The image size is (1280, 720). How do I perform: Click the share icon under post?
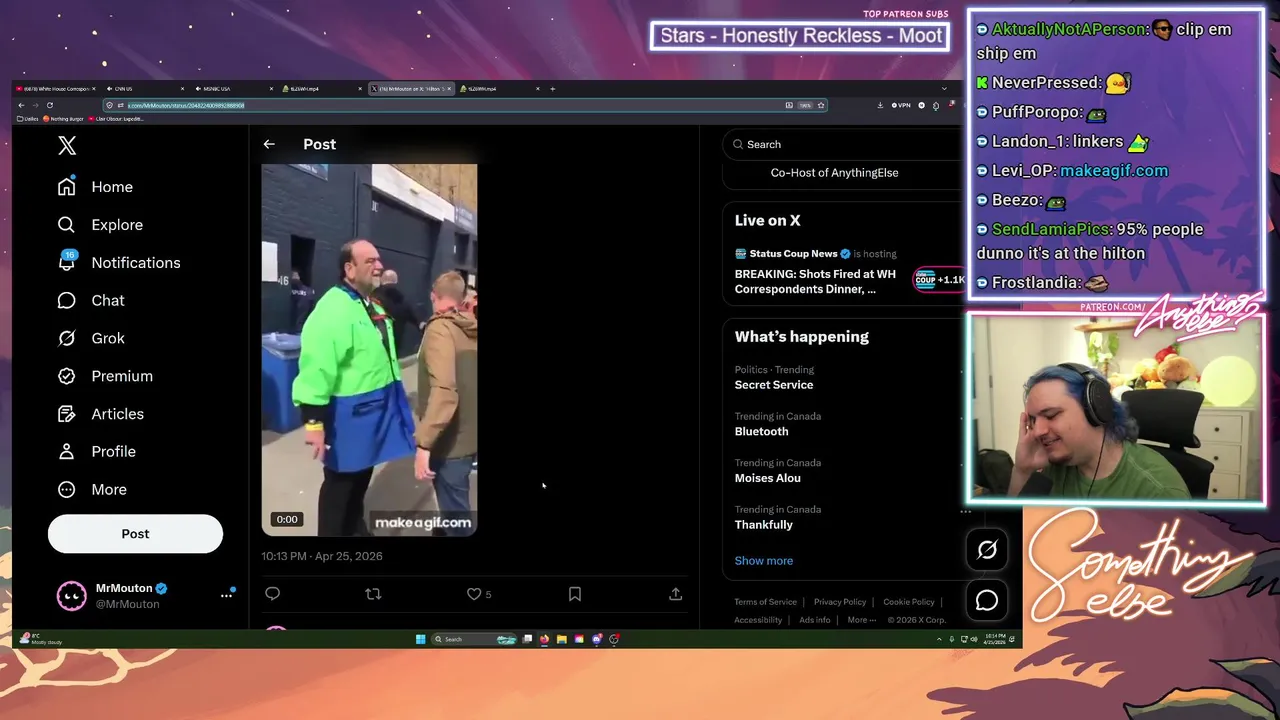676,594
